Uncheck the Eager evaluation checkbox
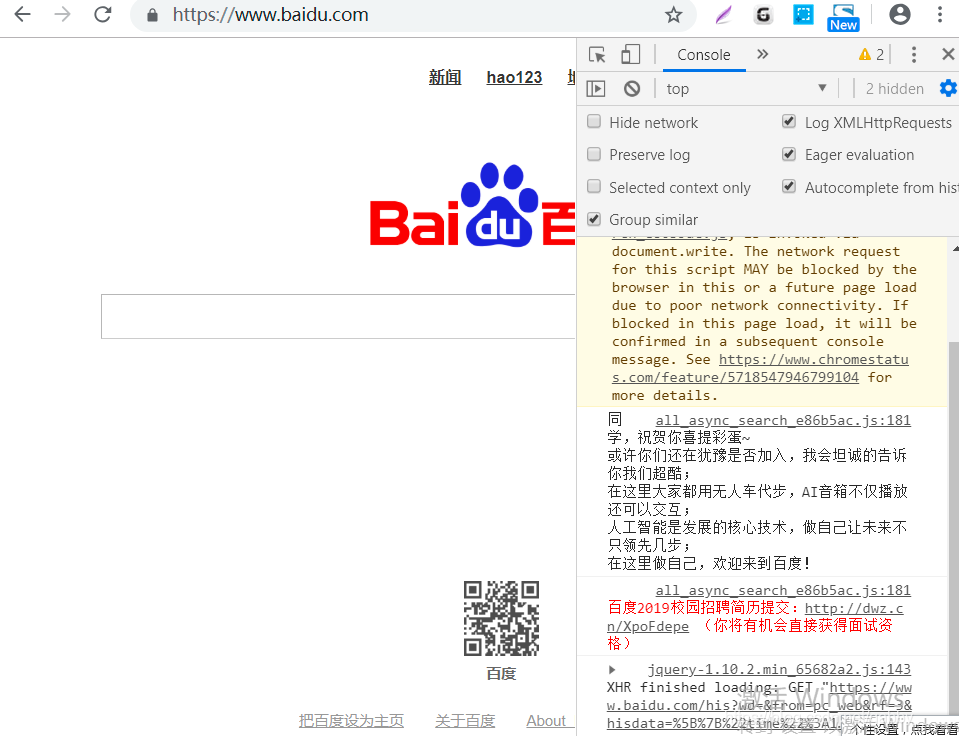 pos(789,154)
